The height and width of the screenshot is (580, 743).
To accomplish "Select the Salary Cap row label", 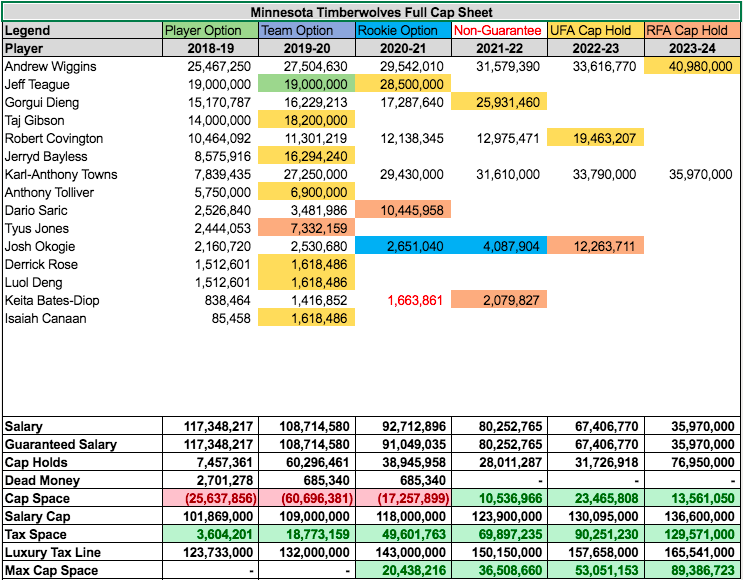I will point(82,517).
